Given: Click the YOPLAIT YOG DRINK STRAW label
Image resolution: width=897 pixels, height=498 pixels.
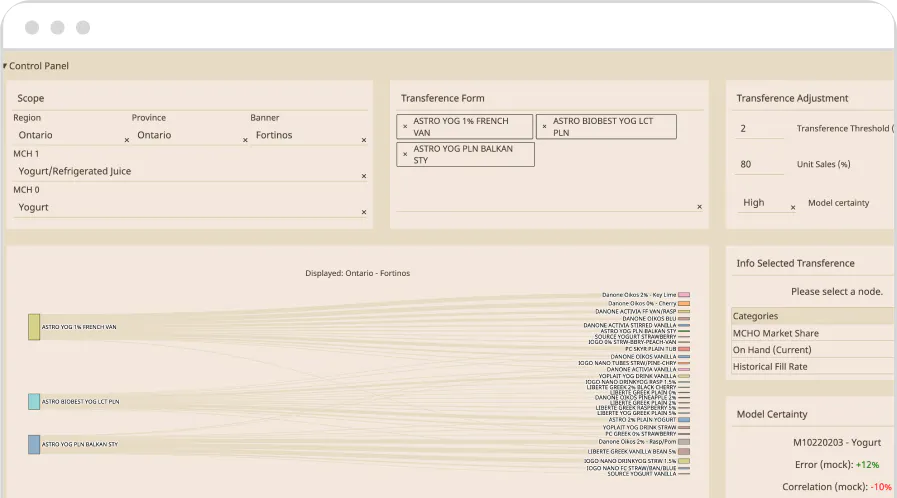Looking at the screenshot, I should tap(639, 427).
